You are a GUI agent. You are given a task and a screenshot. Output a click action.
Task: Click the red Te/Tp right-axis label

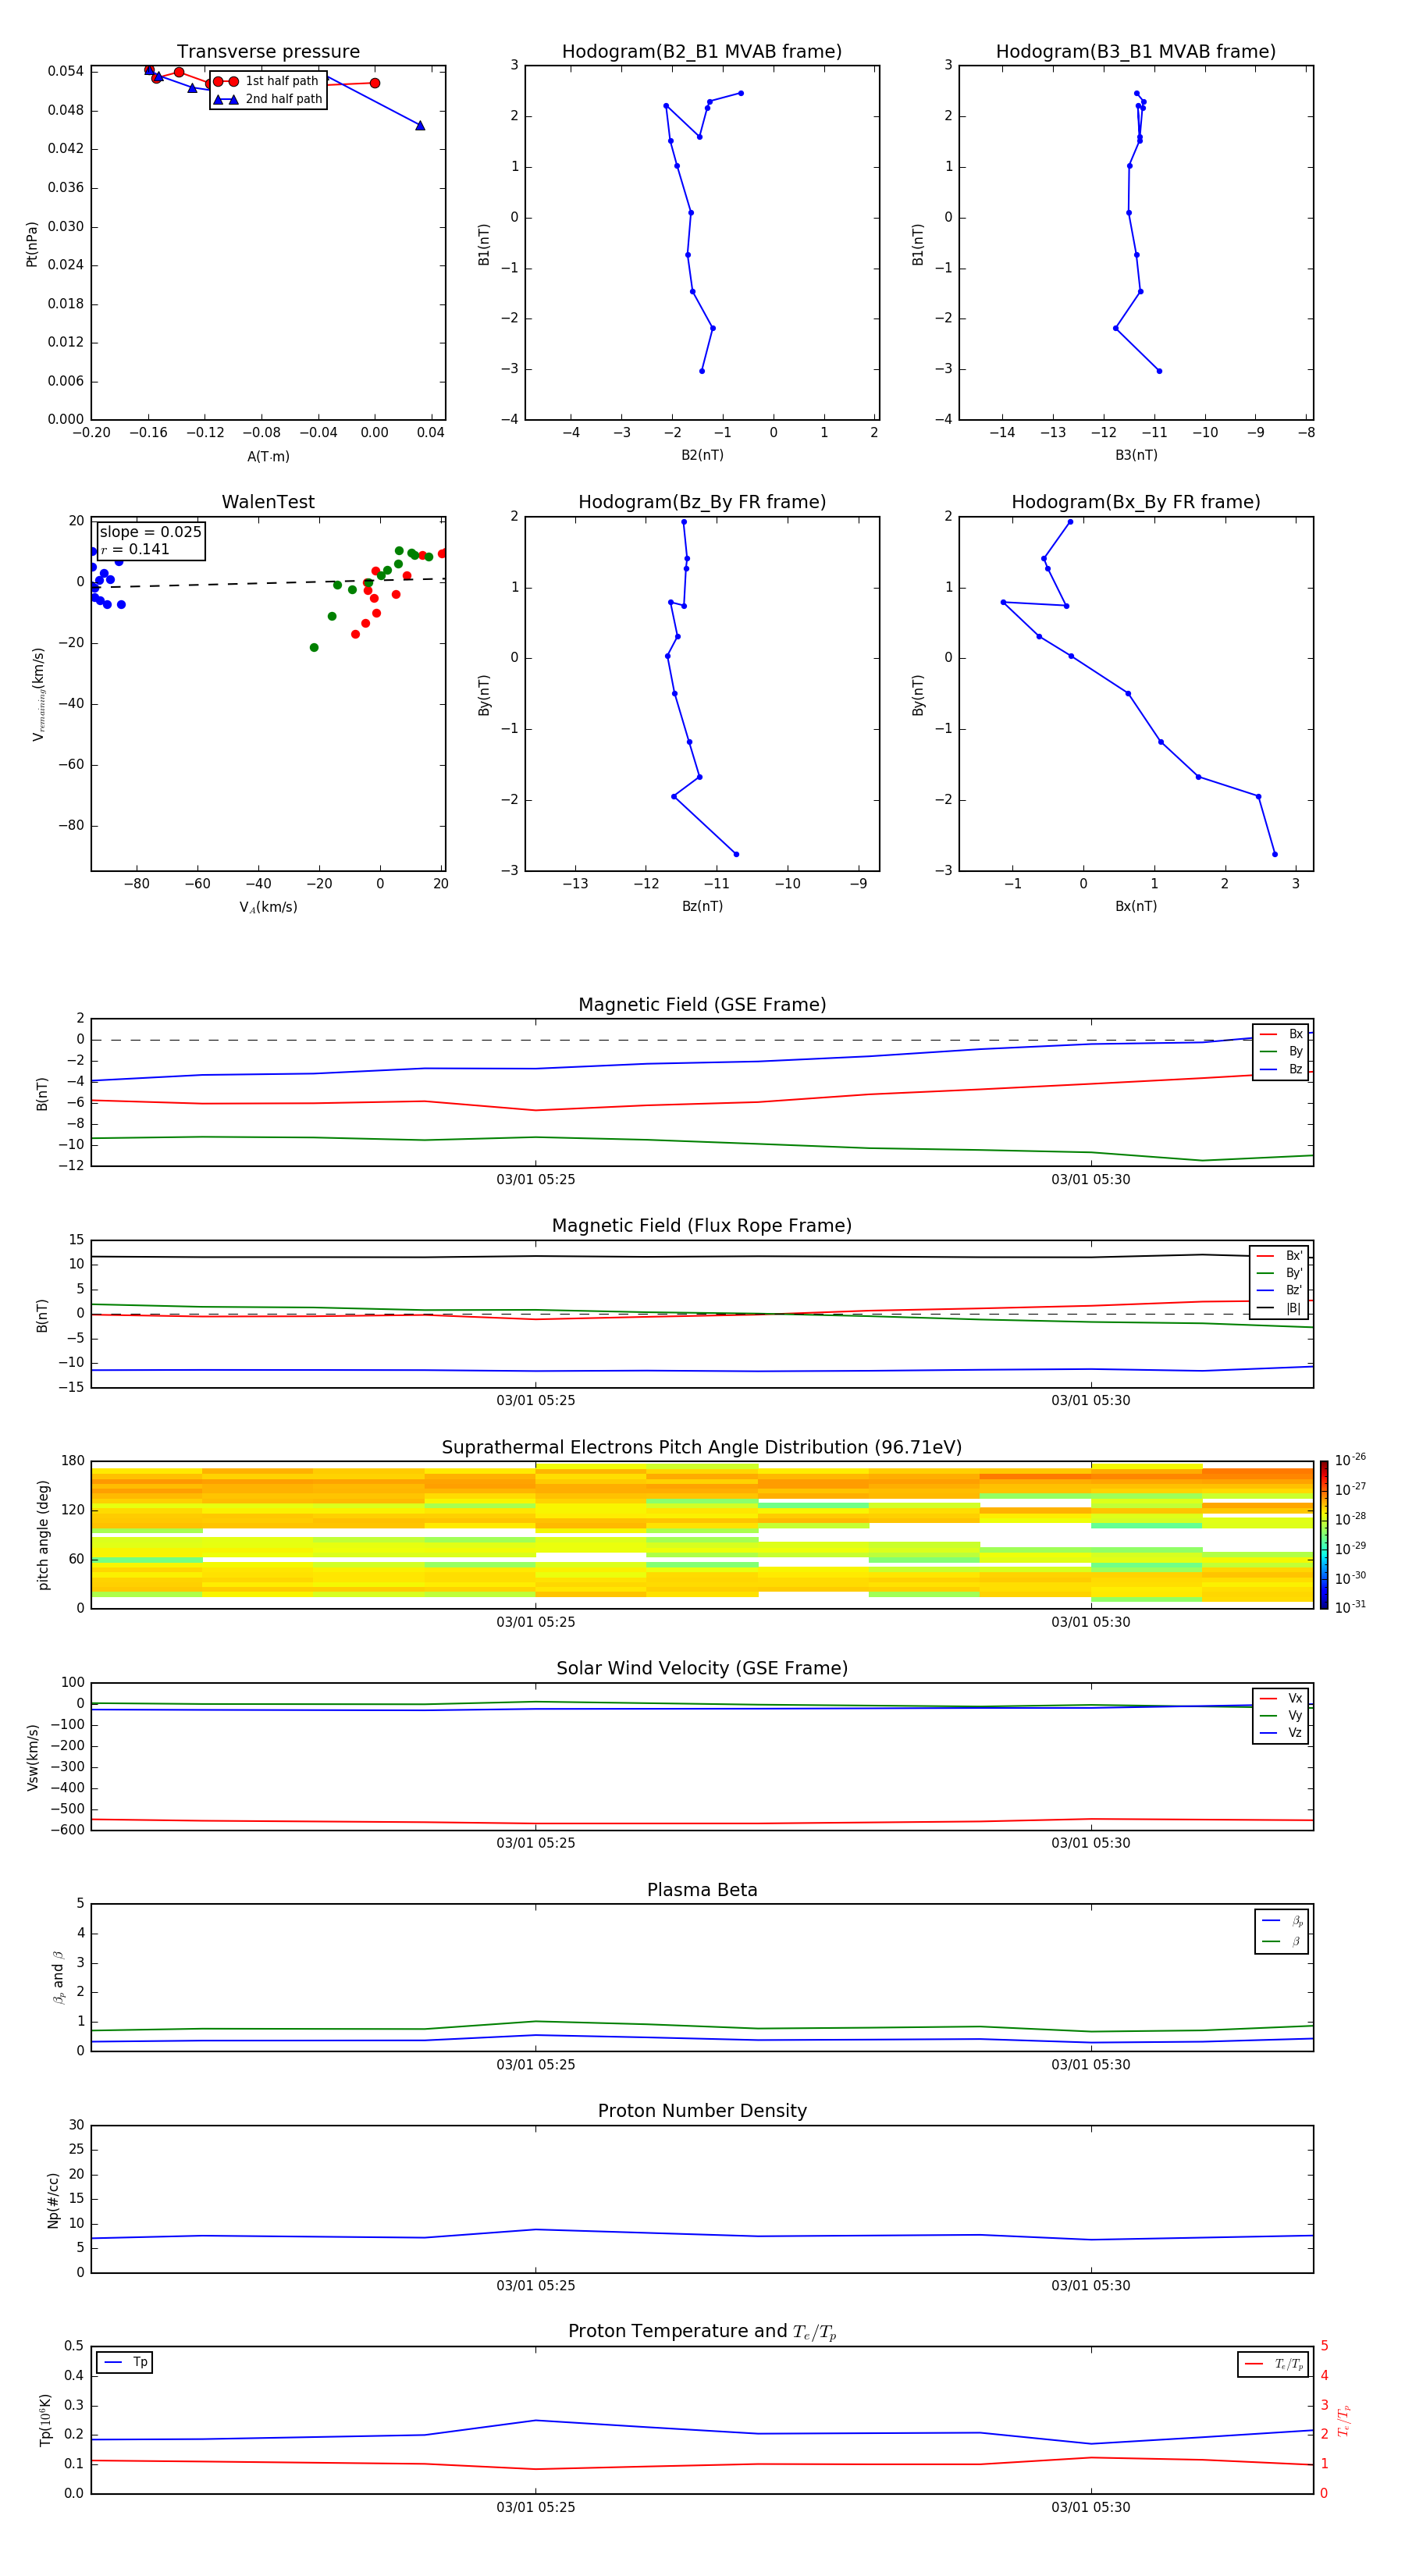[1345, 2420]
